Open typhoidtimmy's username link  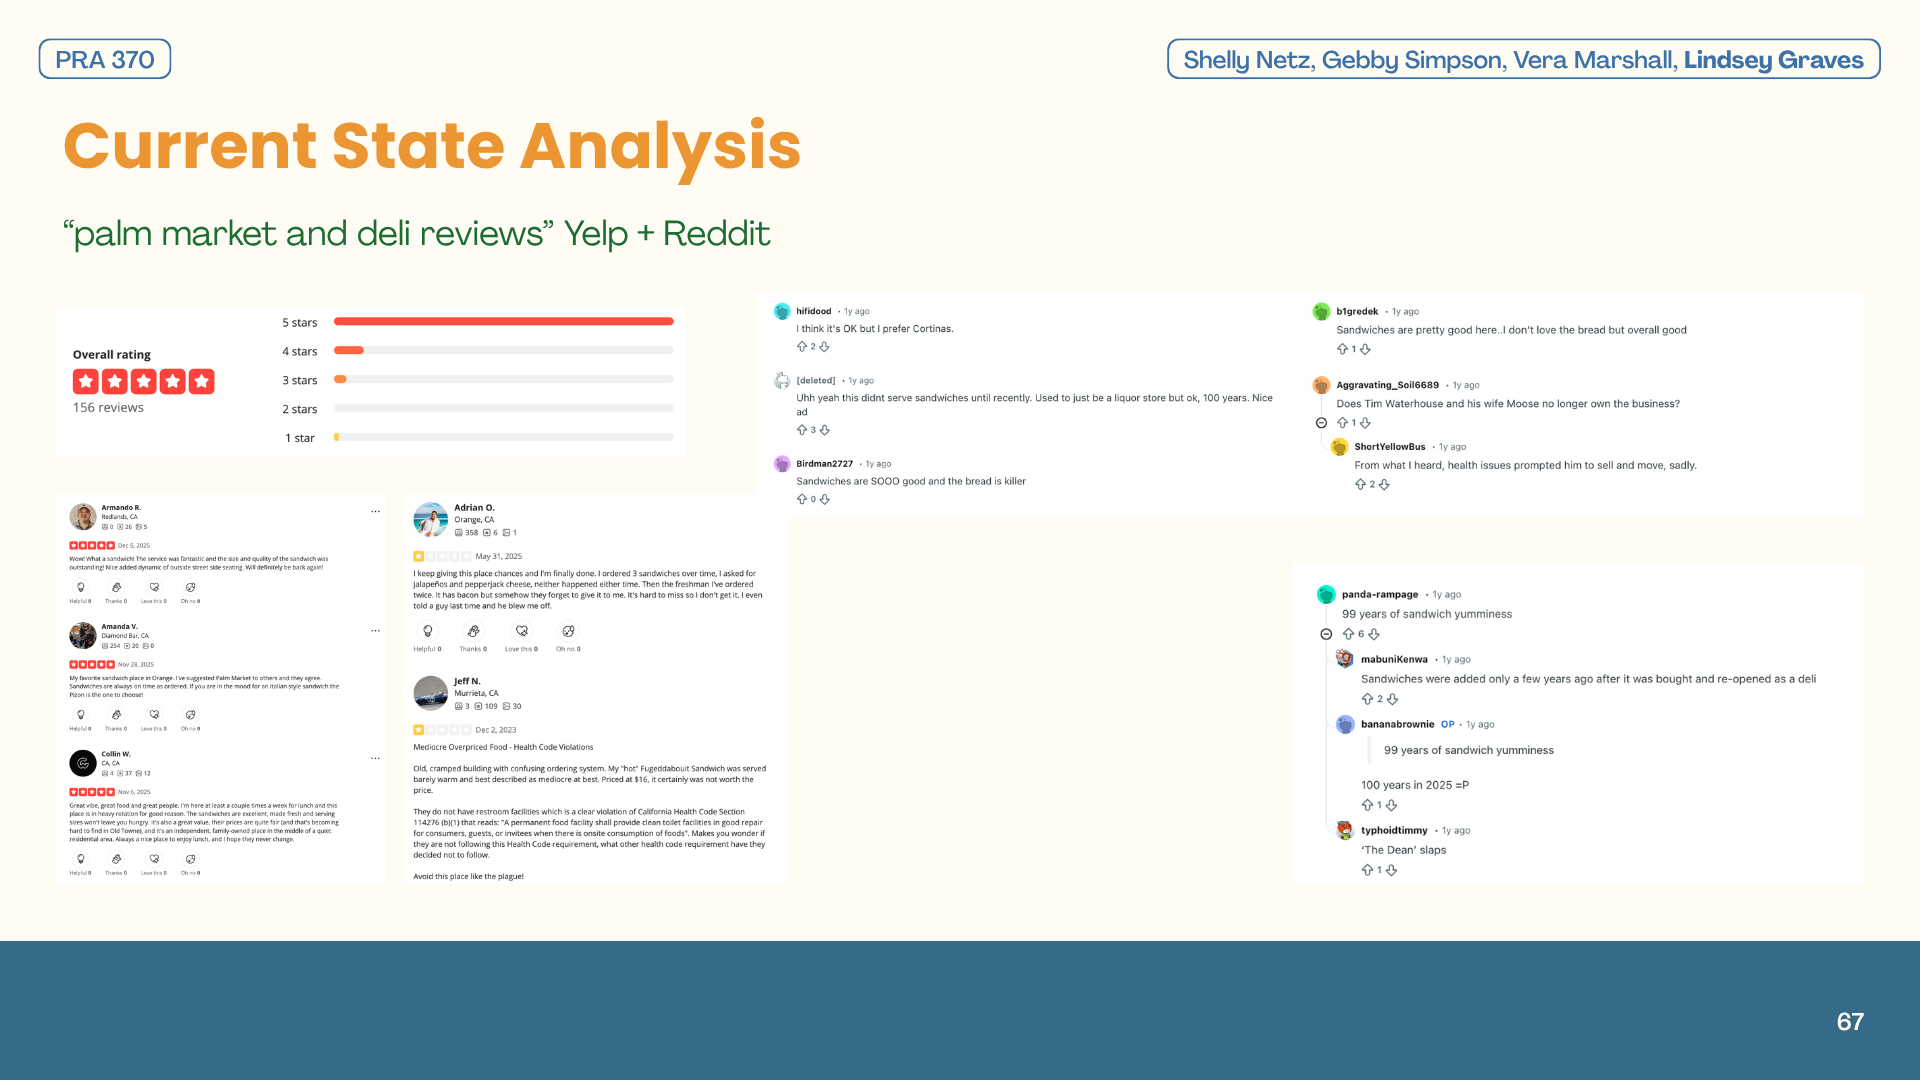coord(1394,830)
